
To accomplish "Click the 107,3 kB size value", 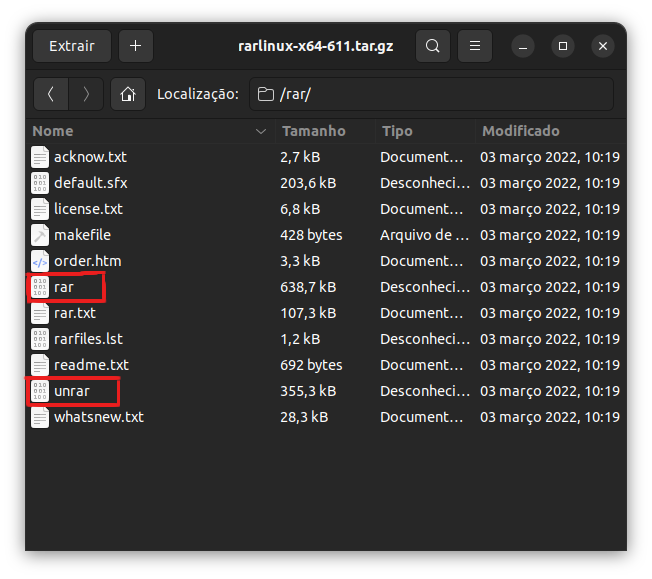I will (x=308, y=313).
